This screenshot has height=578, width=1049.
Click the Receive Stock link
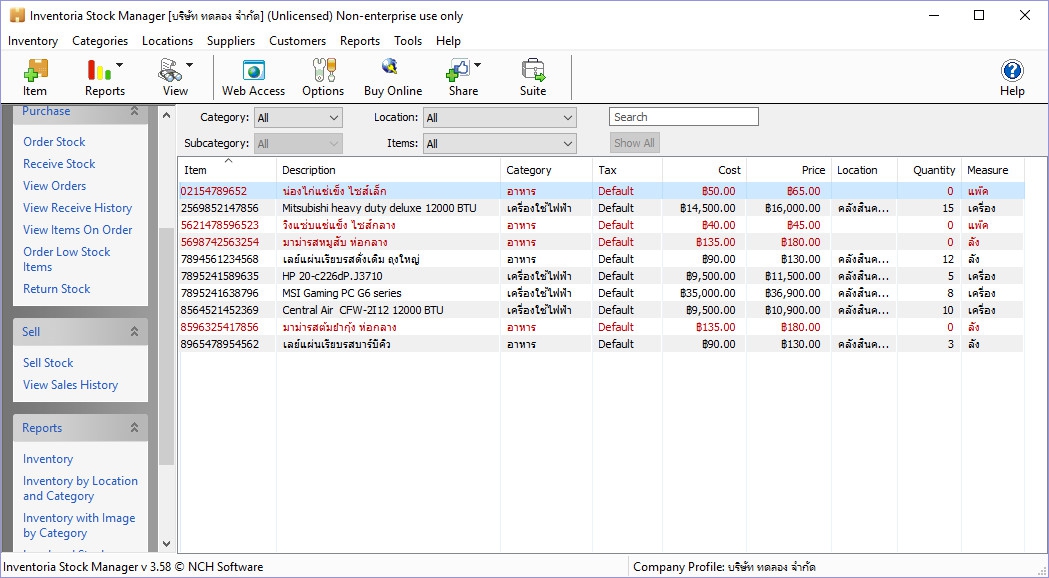pyautogui.click(x=59, y=164)
